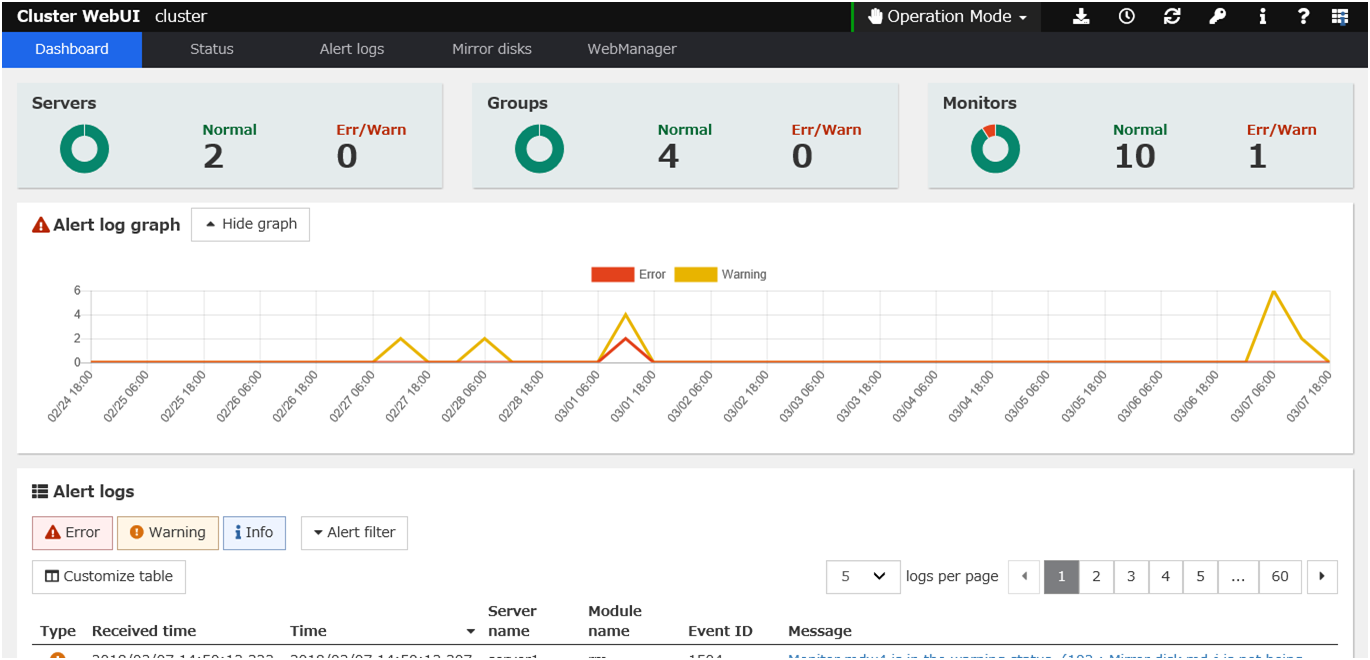
Task: Switch to the Status tab
Action: click(x=212, y=49)
